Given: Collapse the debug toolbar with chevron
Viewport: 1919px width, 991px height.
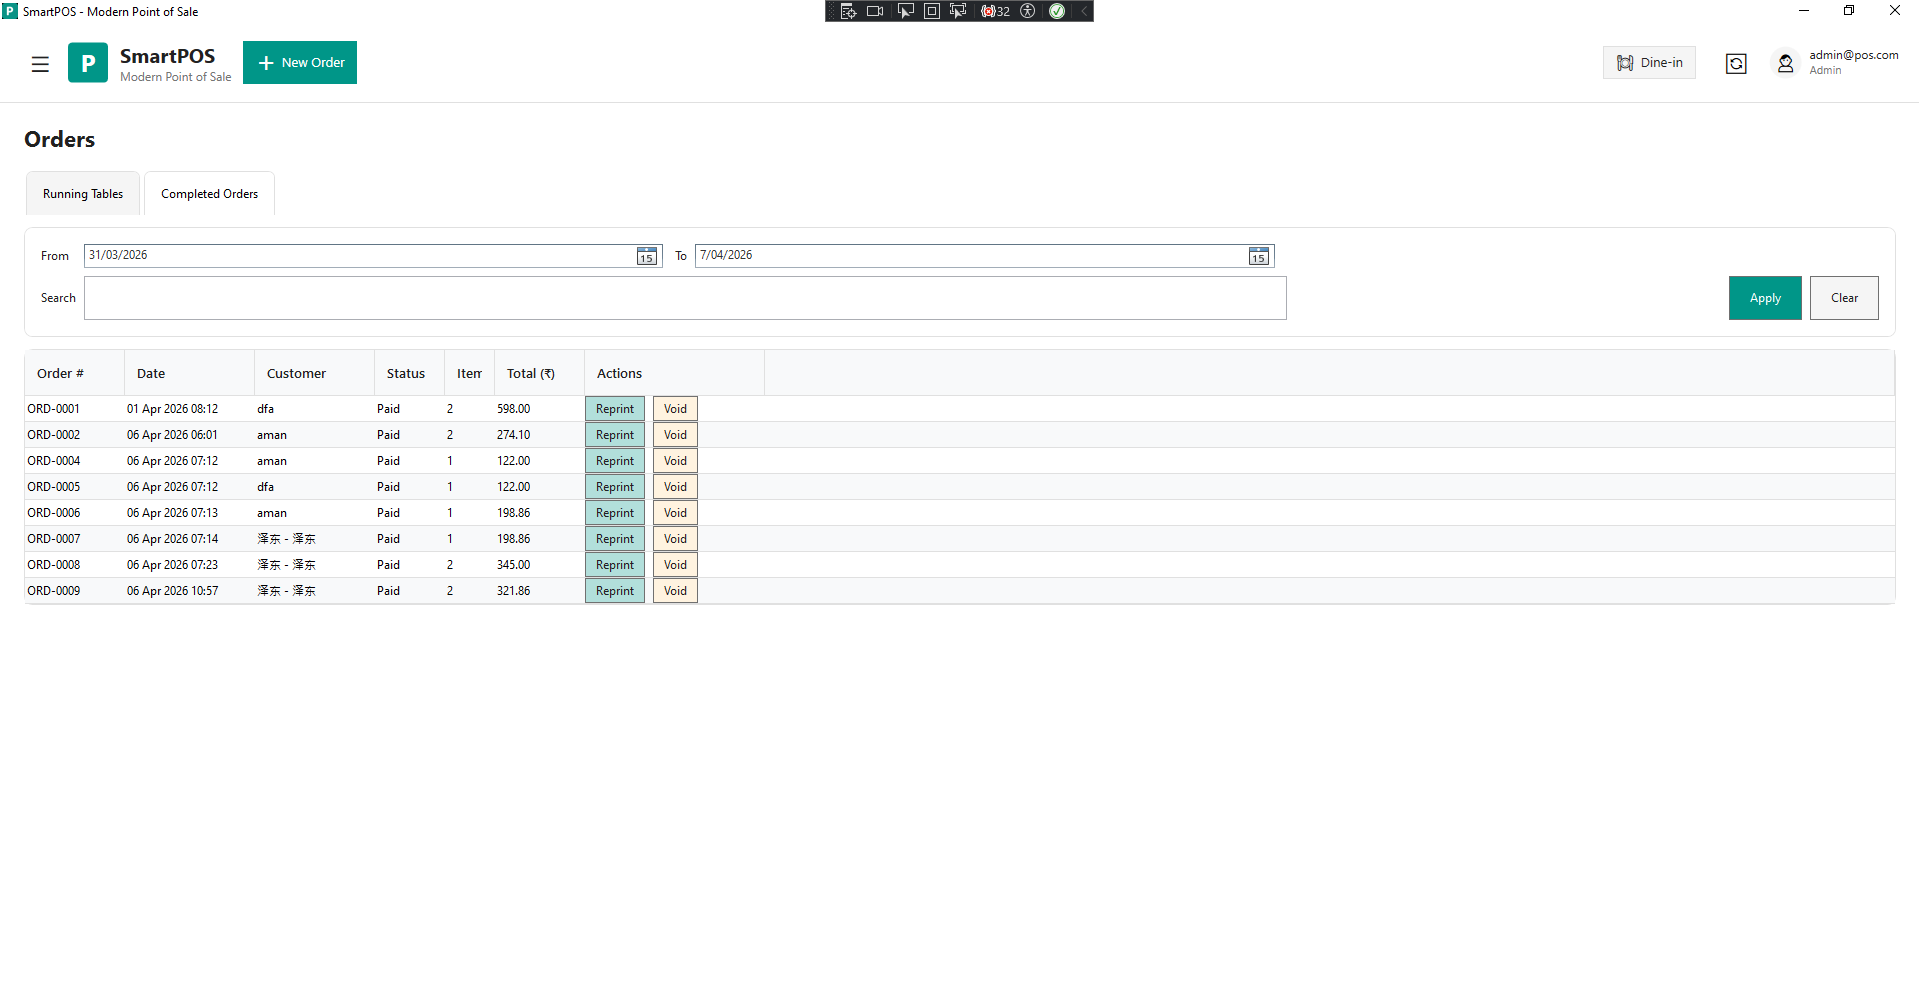Looking at the screenshot, I should click(x=1083, y=11).
